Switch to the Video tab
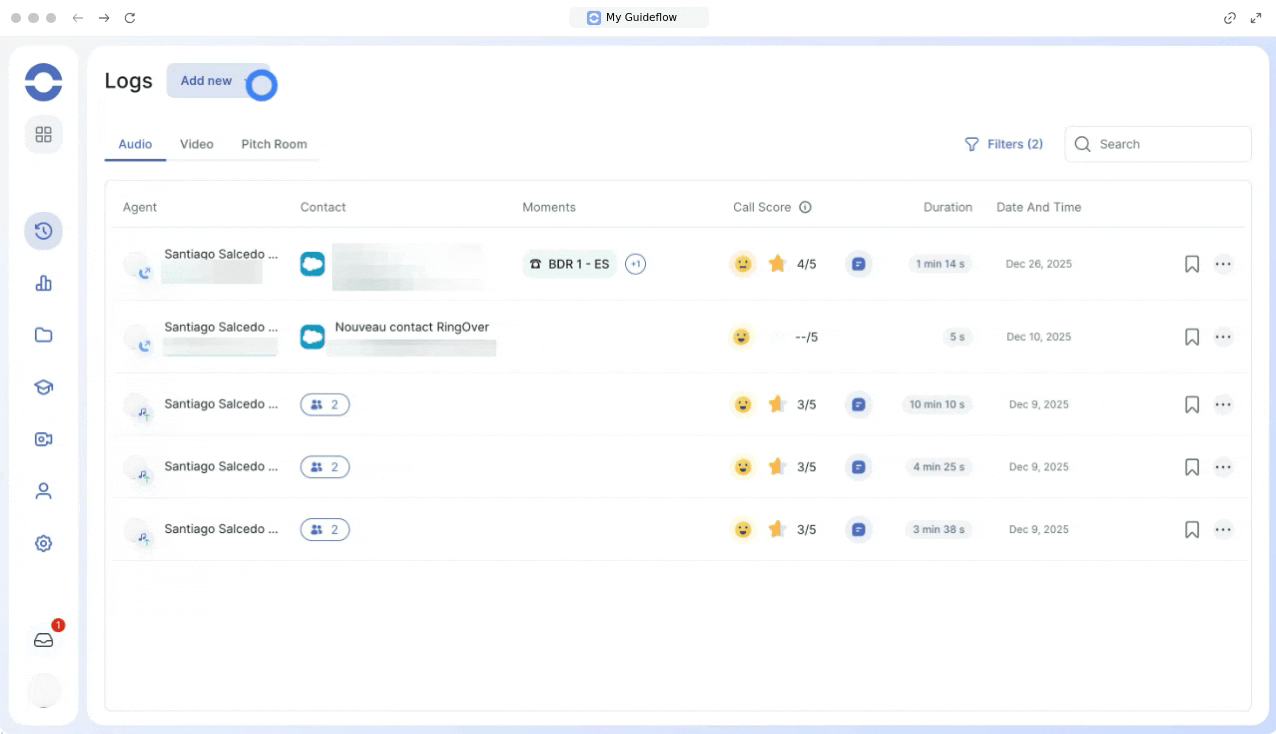Viewport: 1276px width, 734px height. point(196,144)
